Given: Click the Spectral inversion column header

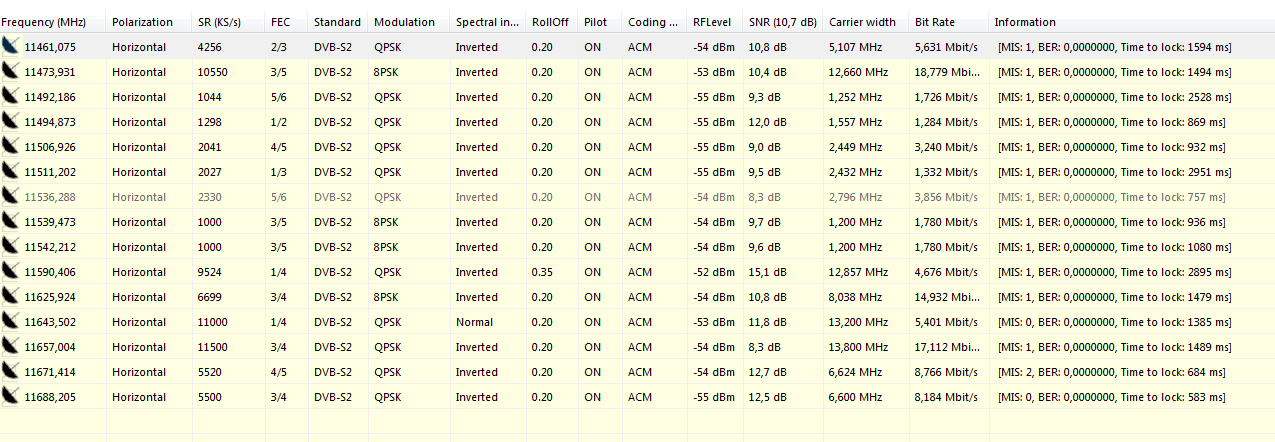Looking at the screenshot, I should pos(489,22).
